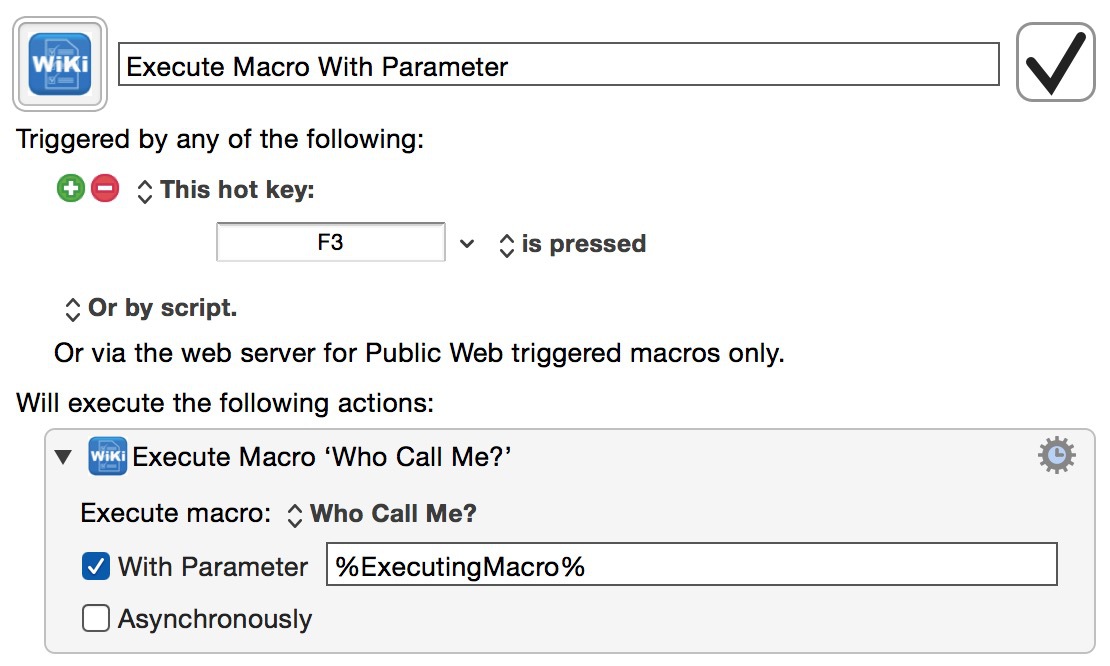Image resolution: width=1110 pixels, height=666 pixels.
Task: Click the WiKi icon in the action header
Action: pos(108,456)
